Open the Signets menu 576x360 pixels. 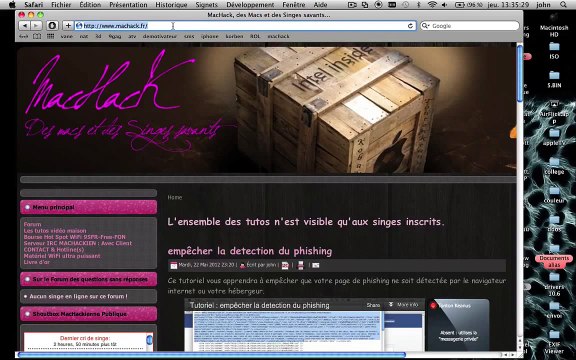[206, 4]
